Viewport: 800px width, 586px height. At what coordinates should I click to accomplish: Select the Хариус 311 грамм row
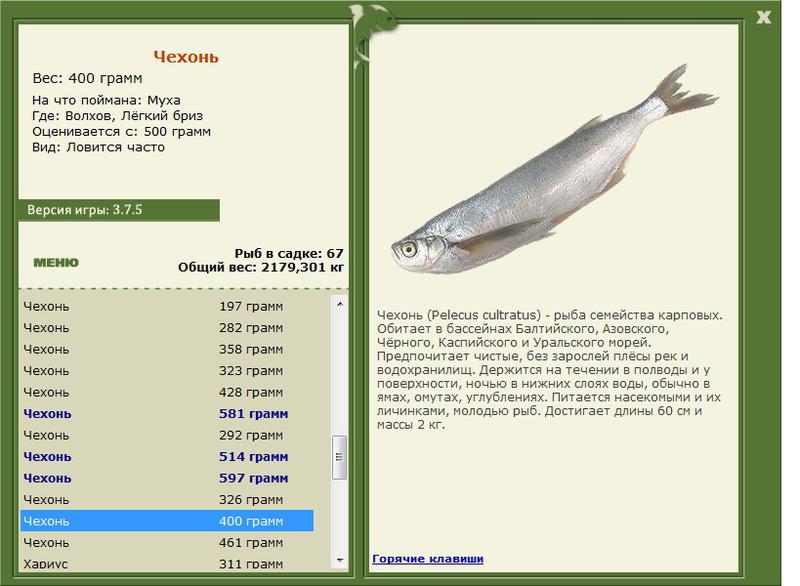(167, 563)
